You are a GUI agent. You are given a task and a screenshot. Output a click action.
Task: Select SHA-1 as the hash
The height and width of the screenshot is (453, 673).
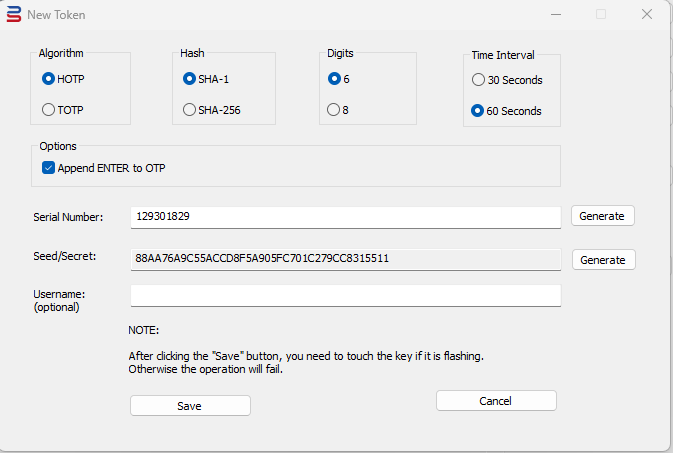(x=190, y=79)
